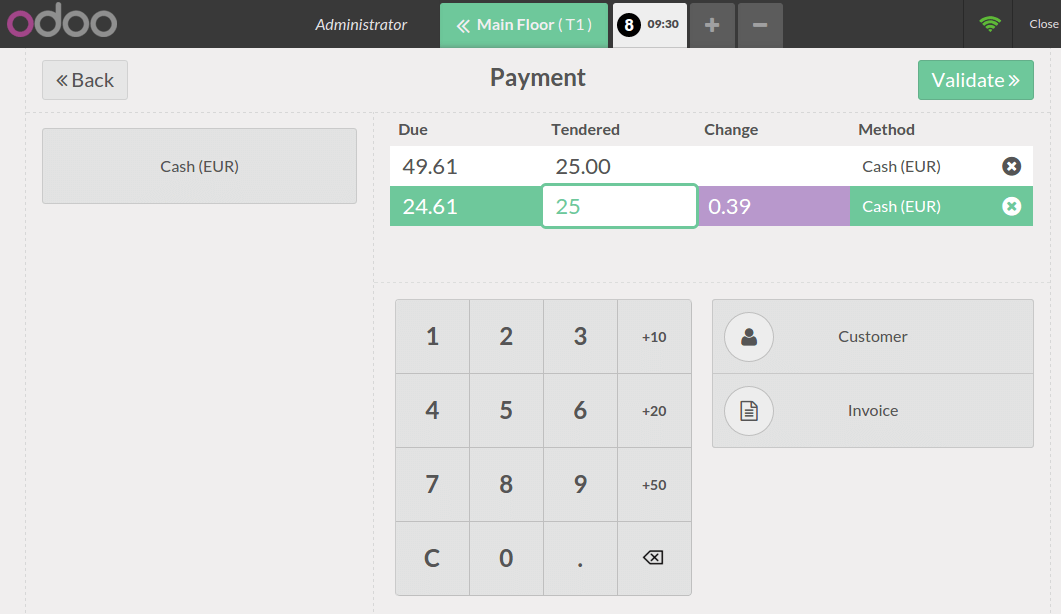1061x614 pixels.
Task: Click the Invoice document icon
Action: click(749, 411)
